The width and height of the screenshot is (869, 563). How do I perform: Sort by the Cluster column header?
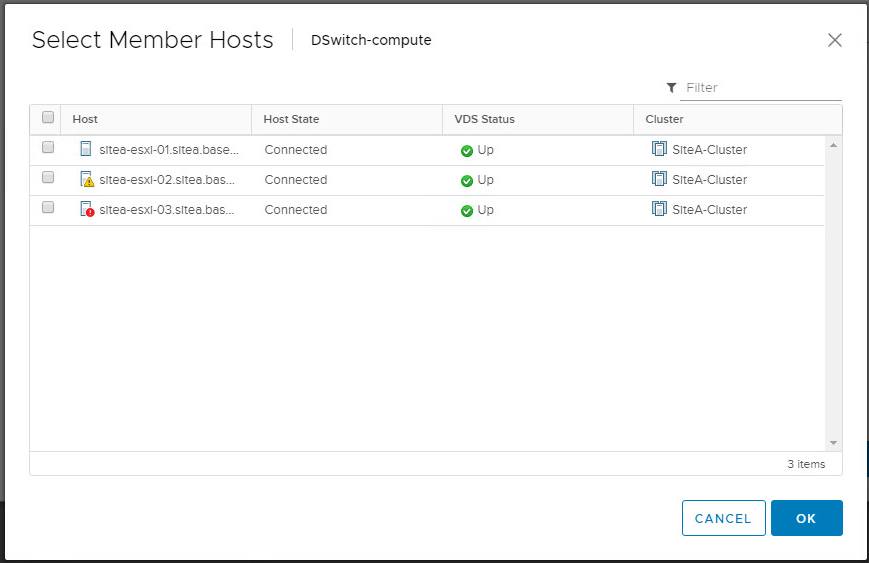point(664,119)
